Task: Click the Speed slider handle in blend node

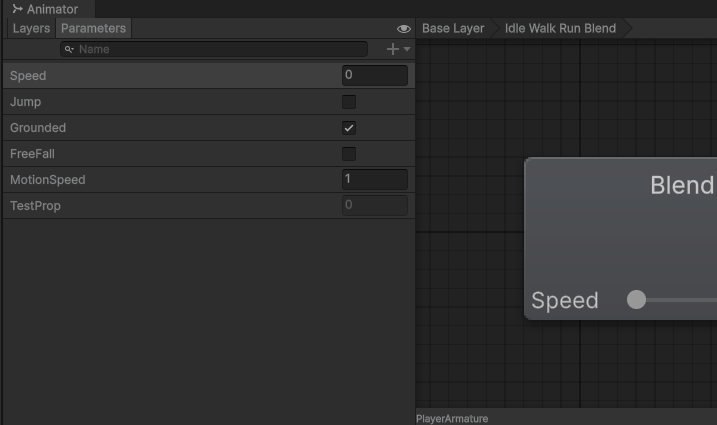Action: (x=636, y=300)
